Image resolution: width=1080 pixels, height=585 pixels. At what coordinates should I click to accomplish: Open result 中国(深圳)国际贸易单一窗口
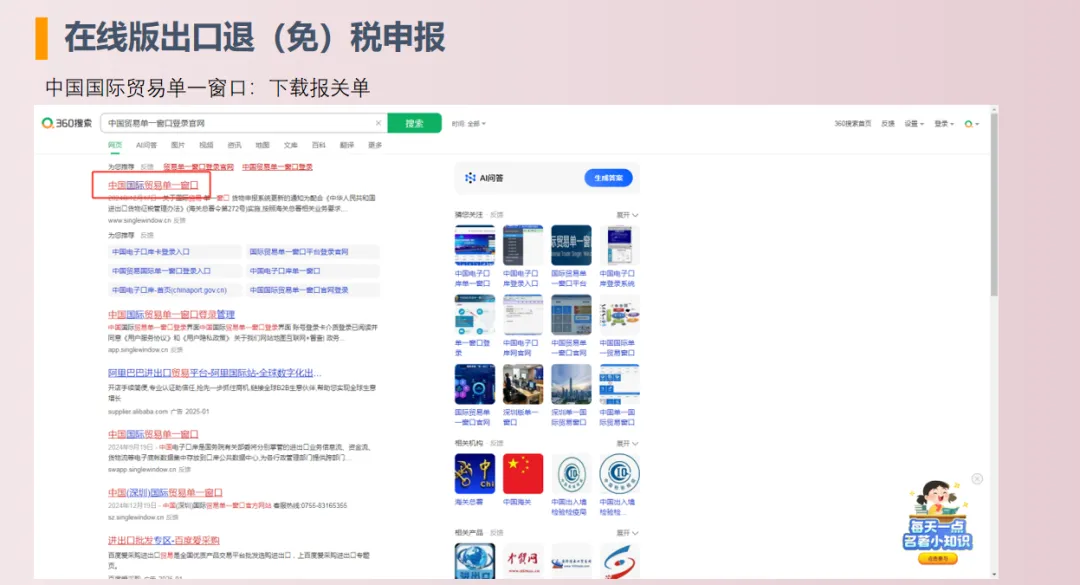pos(165,493)
